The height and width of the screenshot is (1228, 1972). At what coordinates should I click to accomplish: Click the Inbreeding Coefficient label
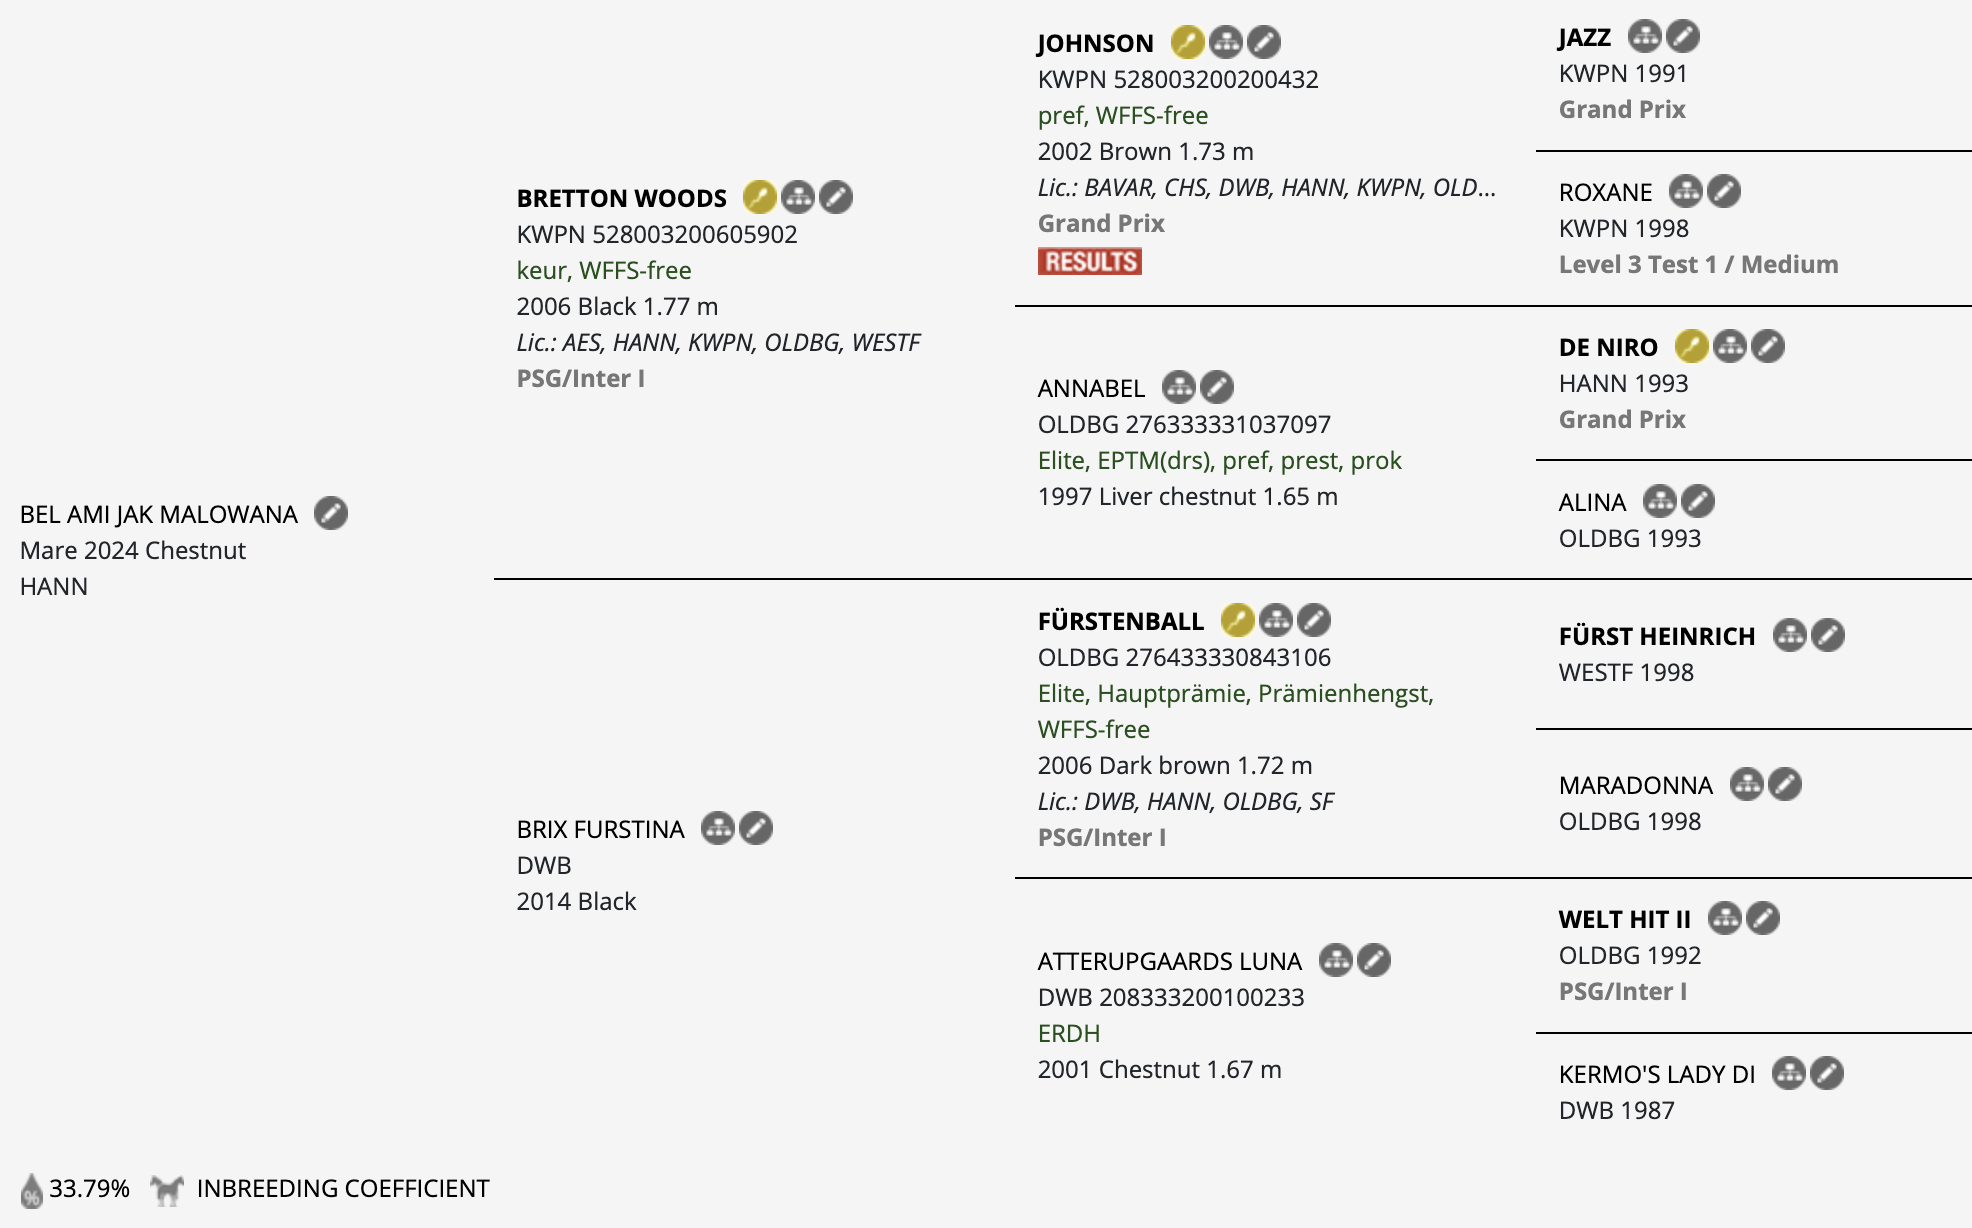coord(342,1188)
